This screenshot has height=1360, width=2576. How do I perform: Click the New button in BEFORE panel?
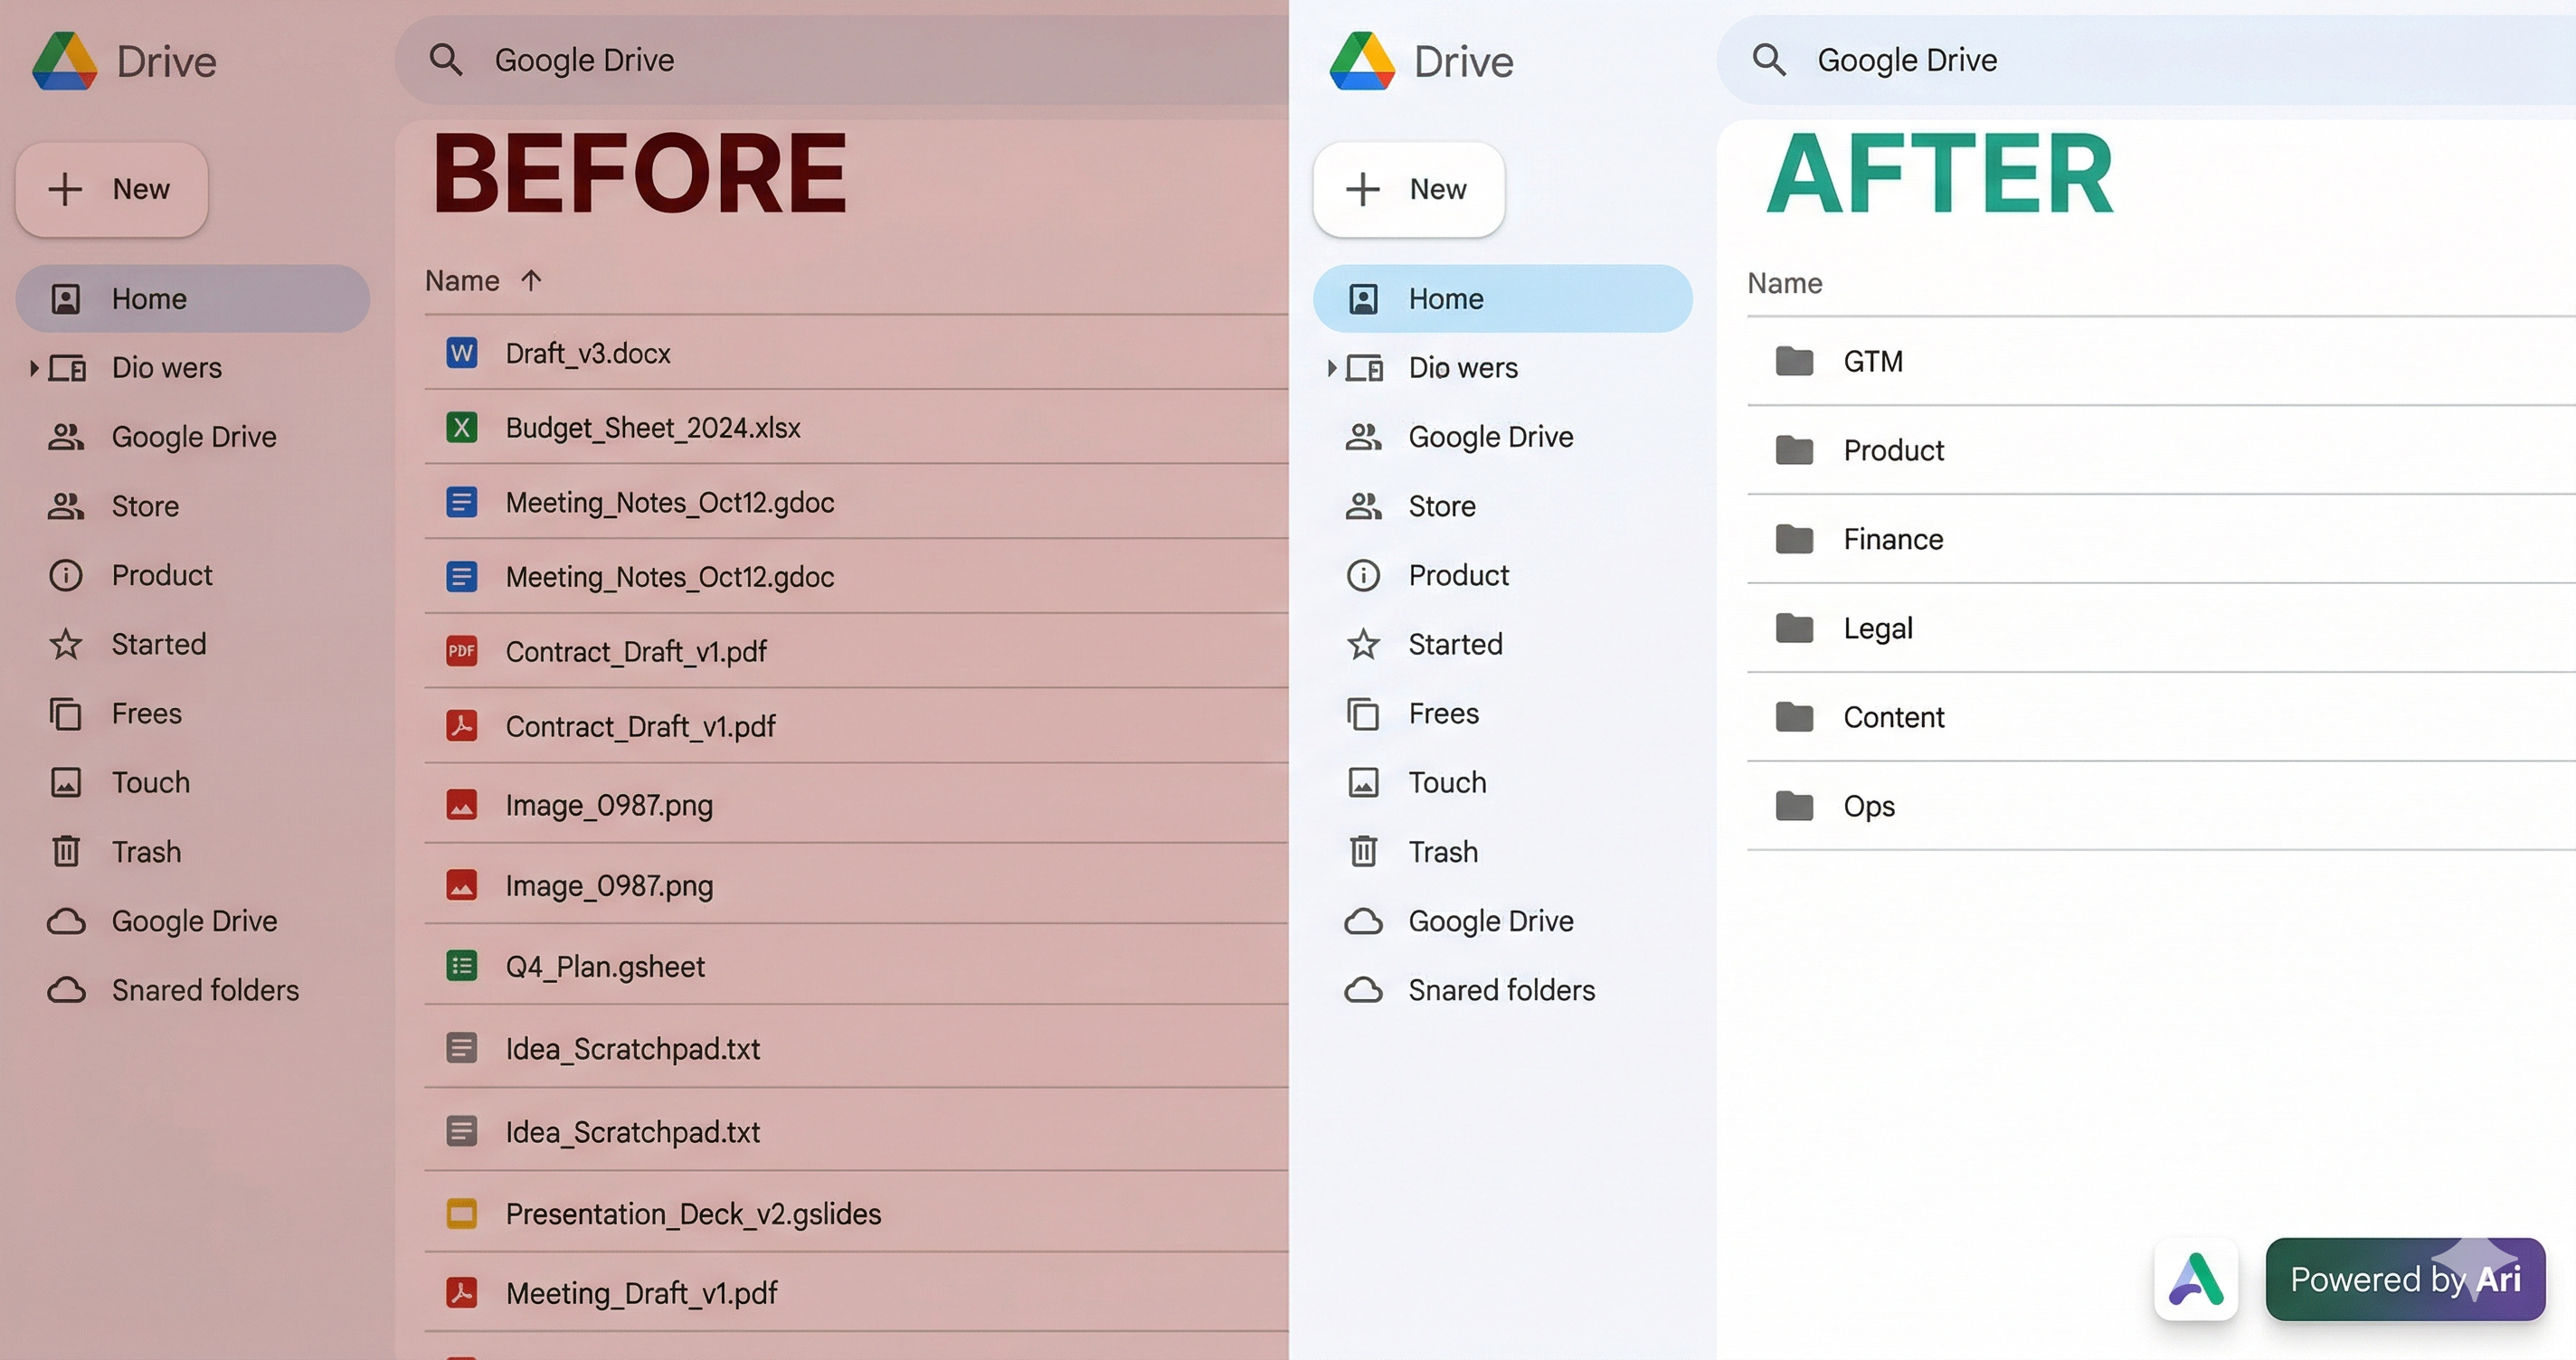pyautogui.click(x=112, y=189)
